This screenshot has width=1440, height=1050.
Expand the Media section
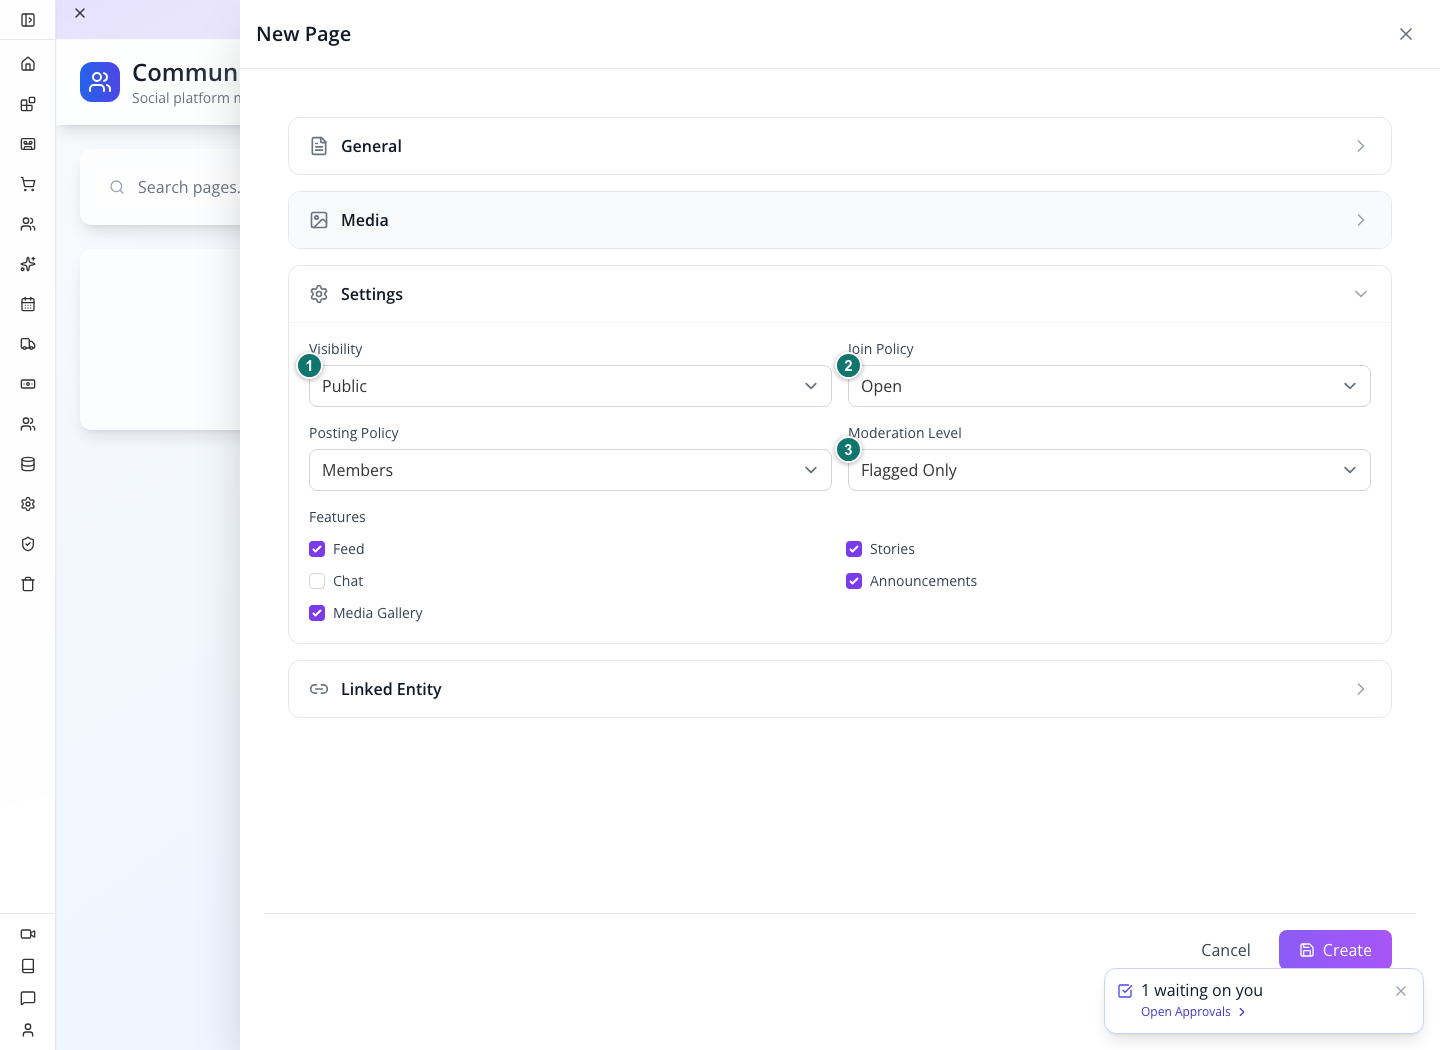(840, 220)
